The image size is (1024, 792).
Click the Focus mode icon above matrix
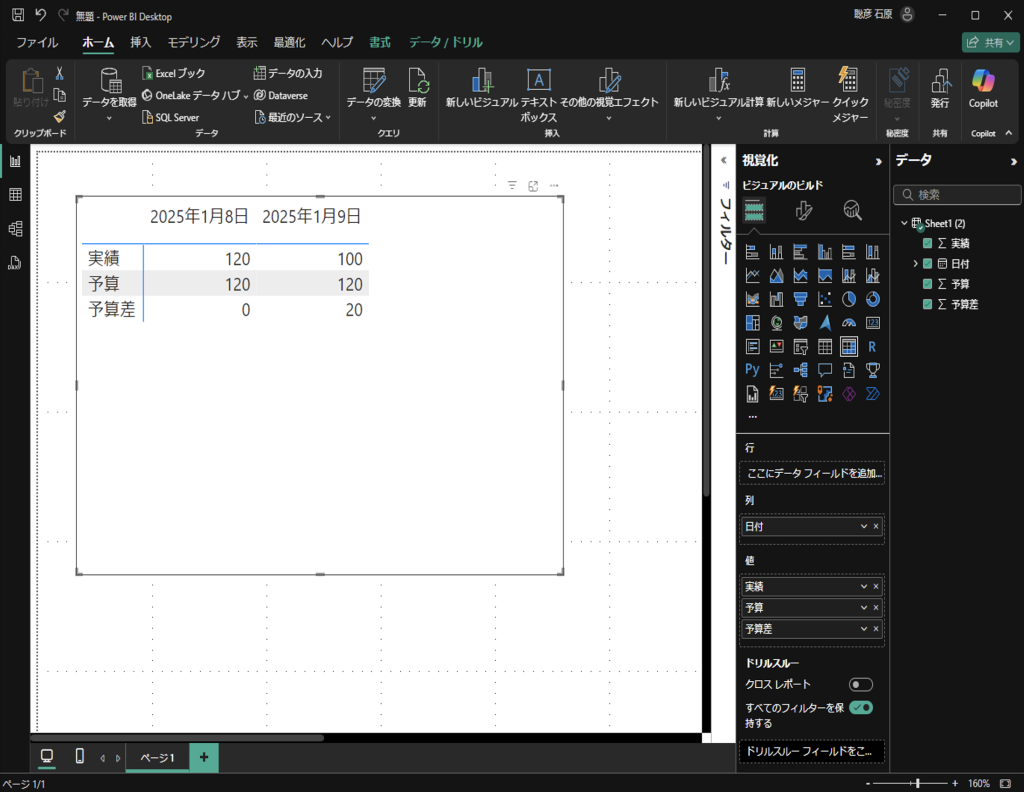pyautogui.click(x=533, y=186)
